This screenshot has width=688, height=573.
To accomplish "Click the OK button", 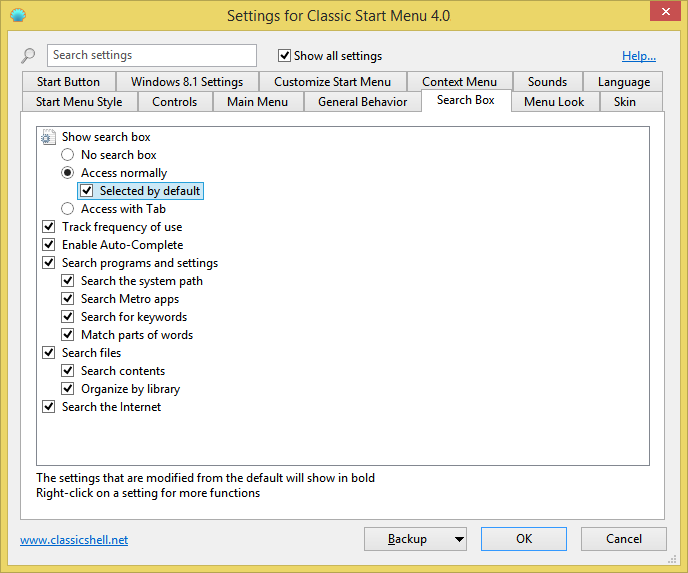I will [524, 539].
